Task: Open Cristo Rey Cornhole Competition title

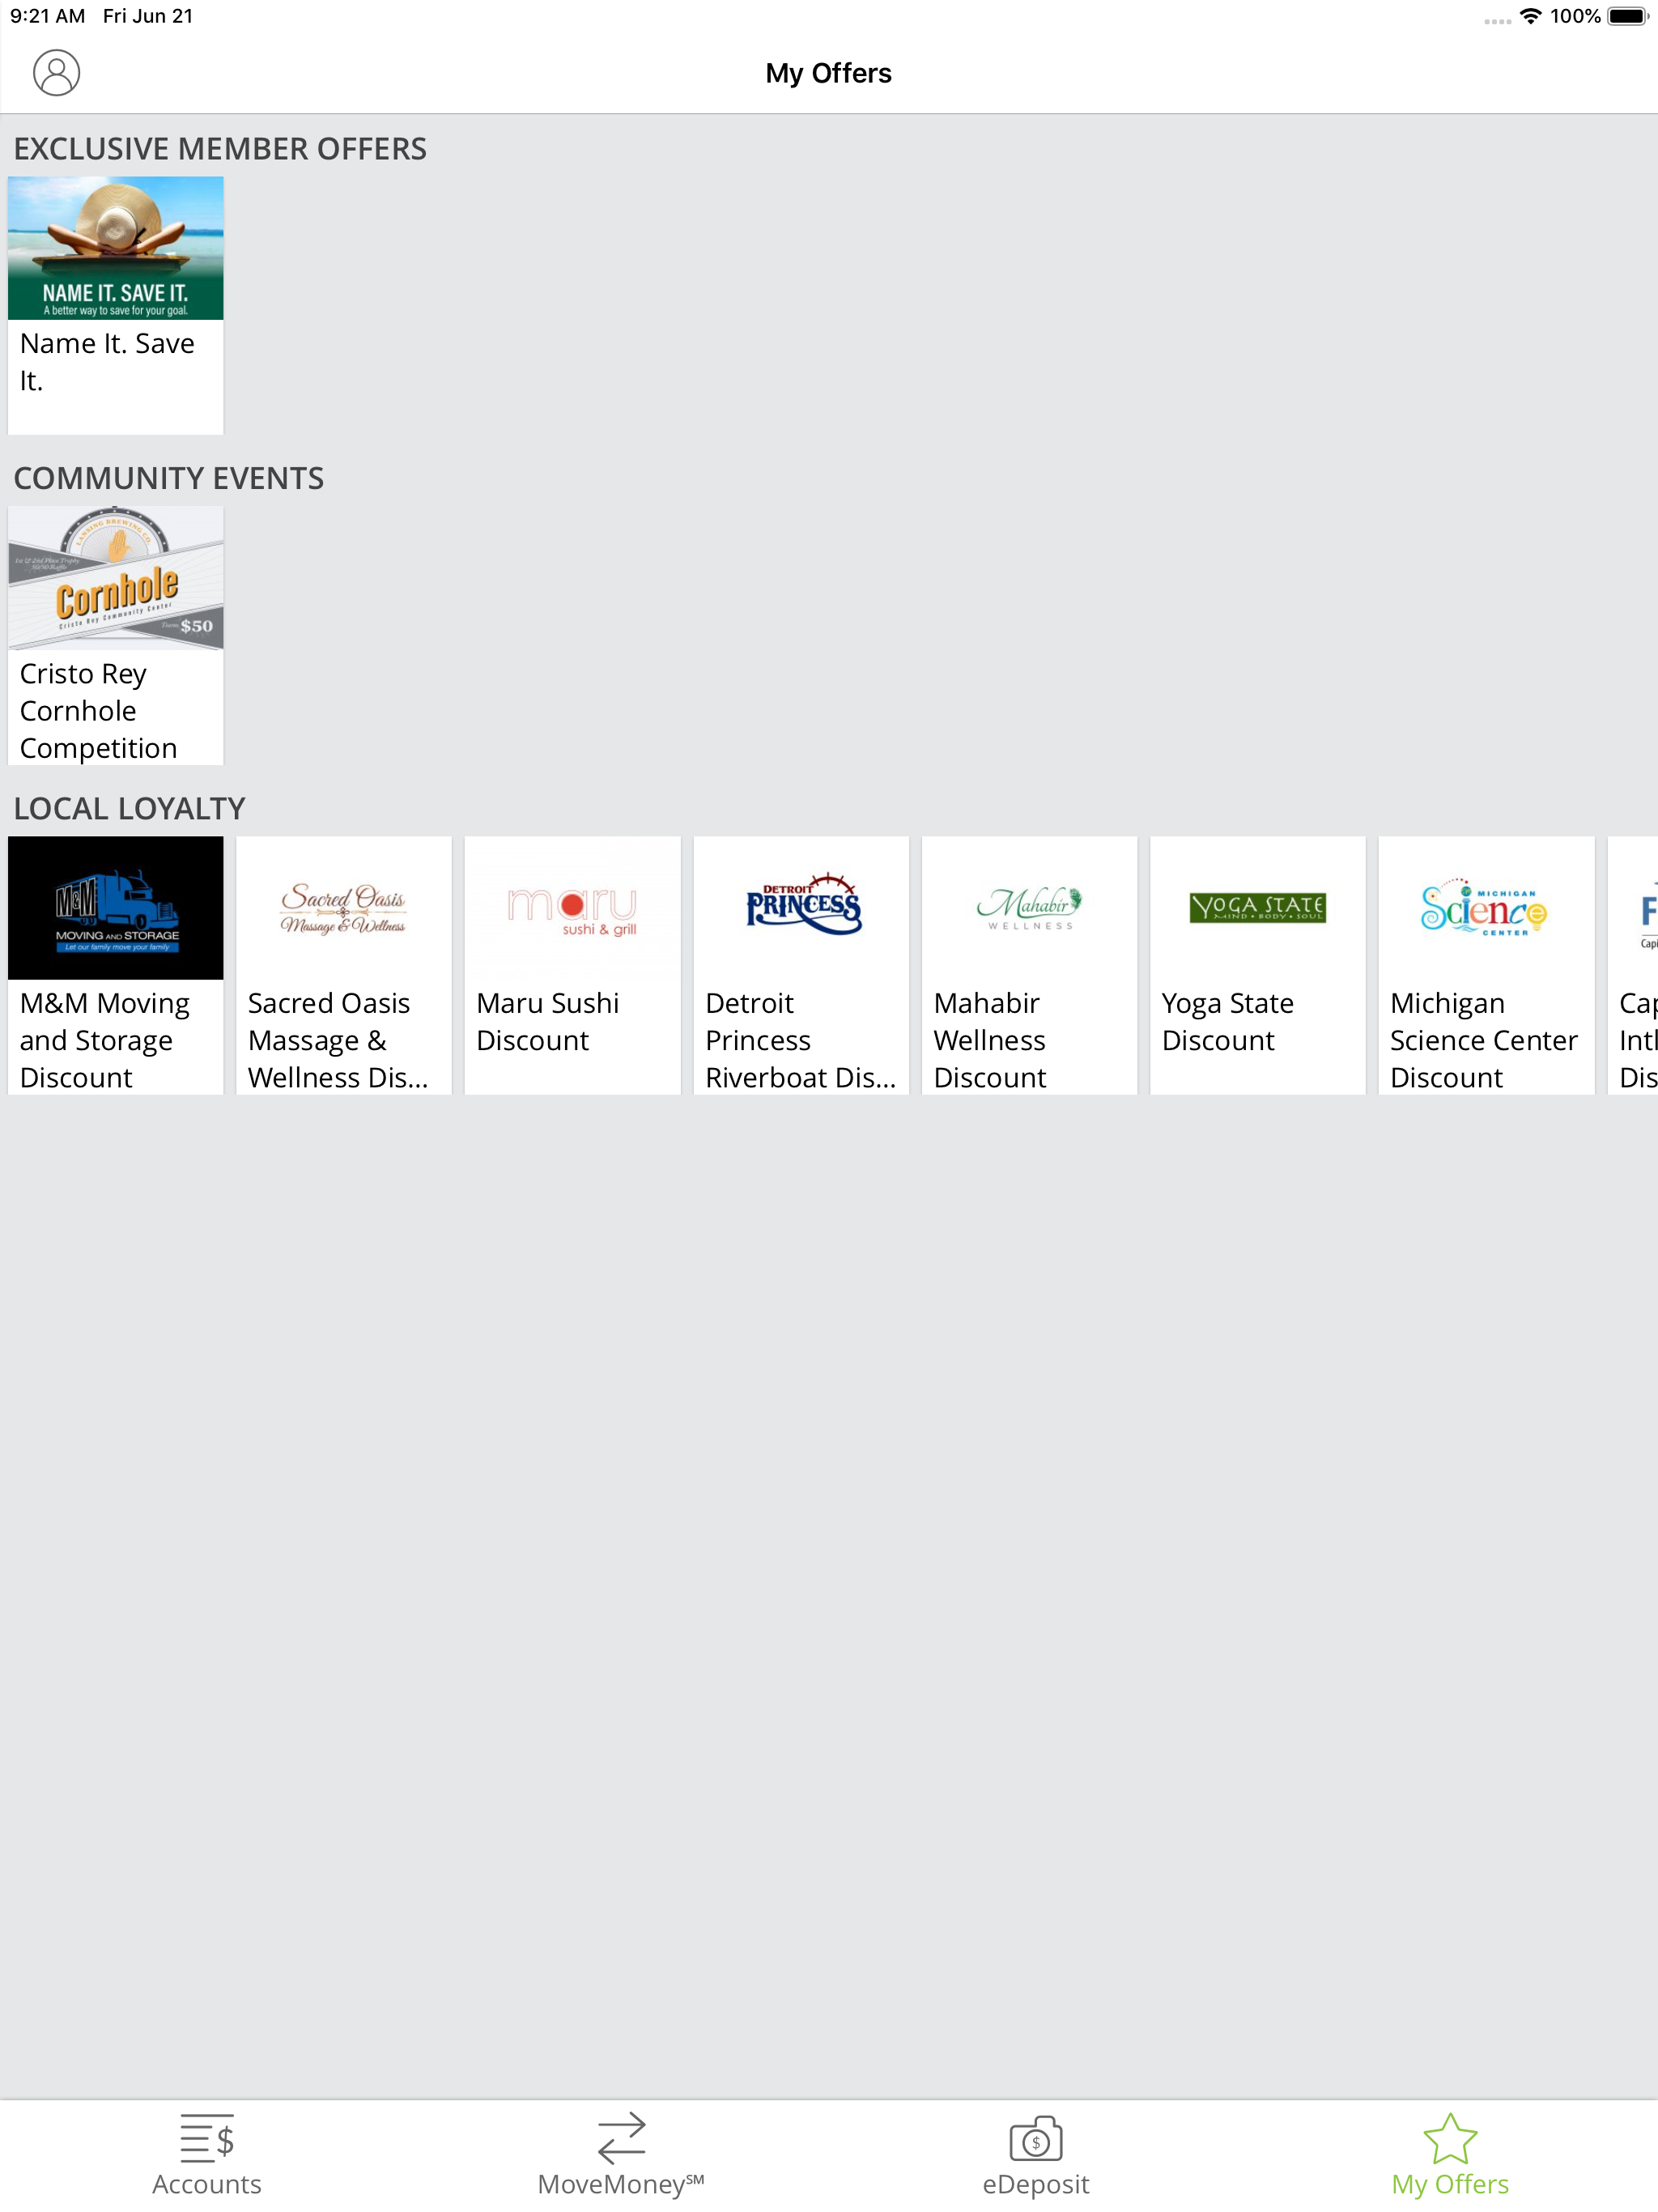Action: coord(98,711)
